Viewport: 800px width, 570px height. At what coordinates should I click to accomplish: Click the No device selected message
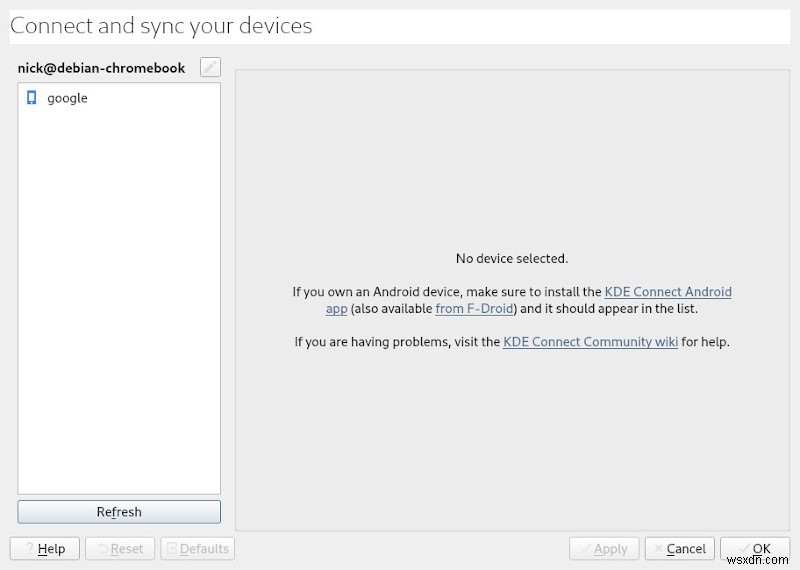512,259
